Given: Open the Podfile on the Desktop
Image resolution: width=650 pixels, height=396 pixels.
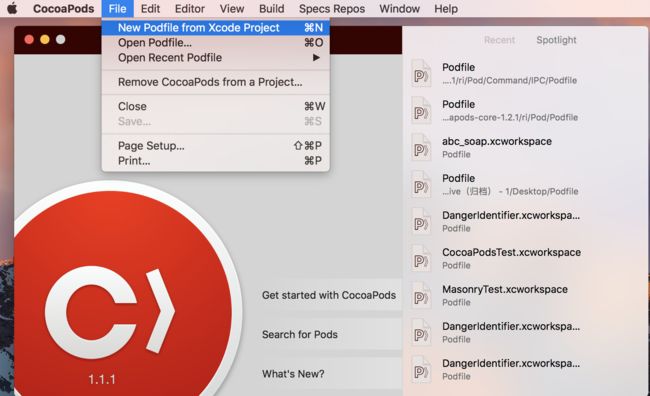Looking at the screenshot, I should click(526, 184).
